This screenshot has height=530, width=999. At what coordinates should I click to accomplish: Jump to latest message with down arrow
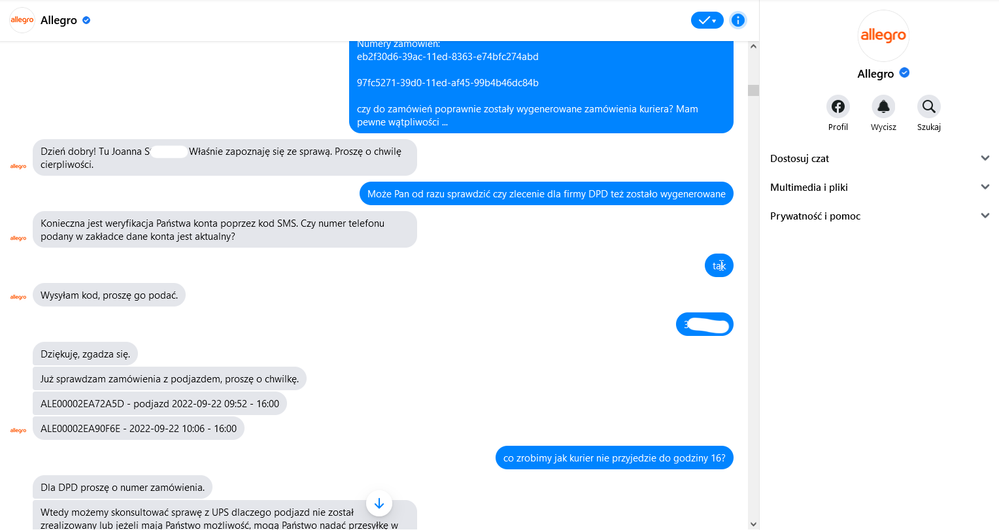click(379, 503)
